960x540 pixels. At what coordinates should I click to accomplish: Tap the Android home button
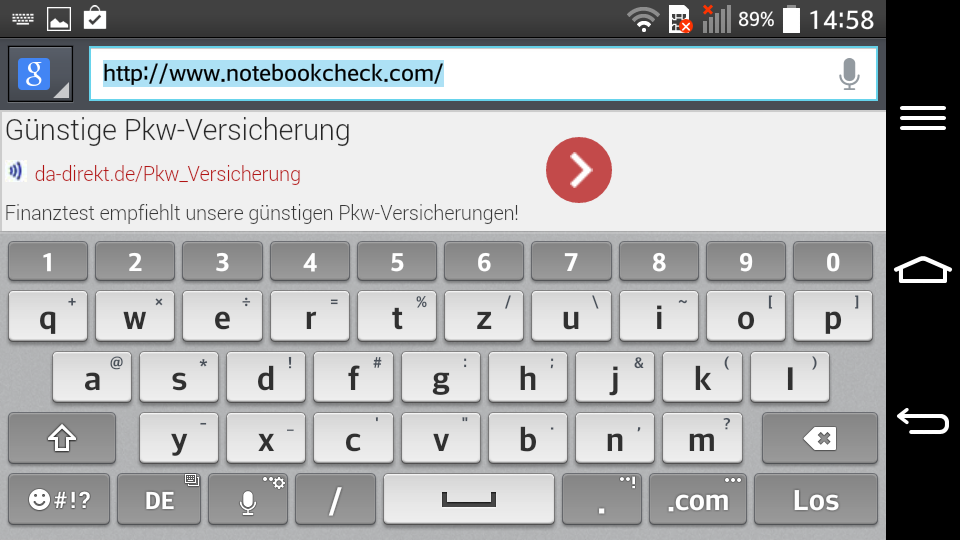click(923, 270)
